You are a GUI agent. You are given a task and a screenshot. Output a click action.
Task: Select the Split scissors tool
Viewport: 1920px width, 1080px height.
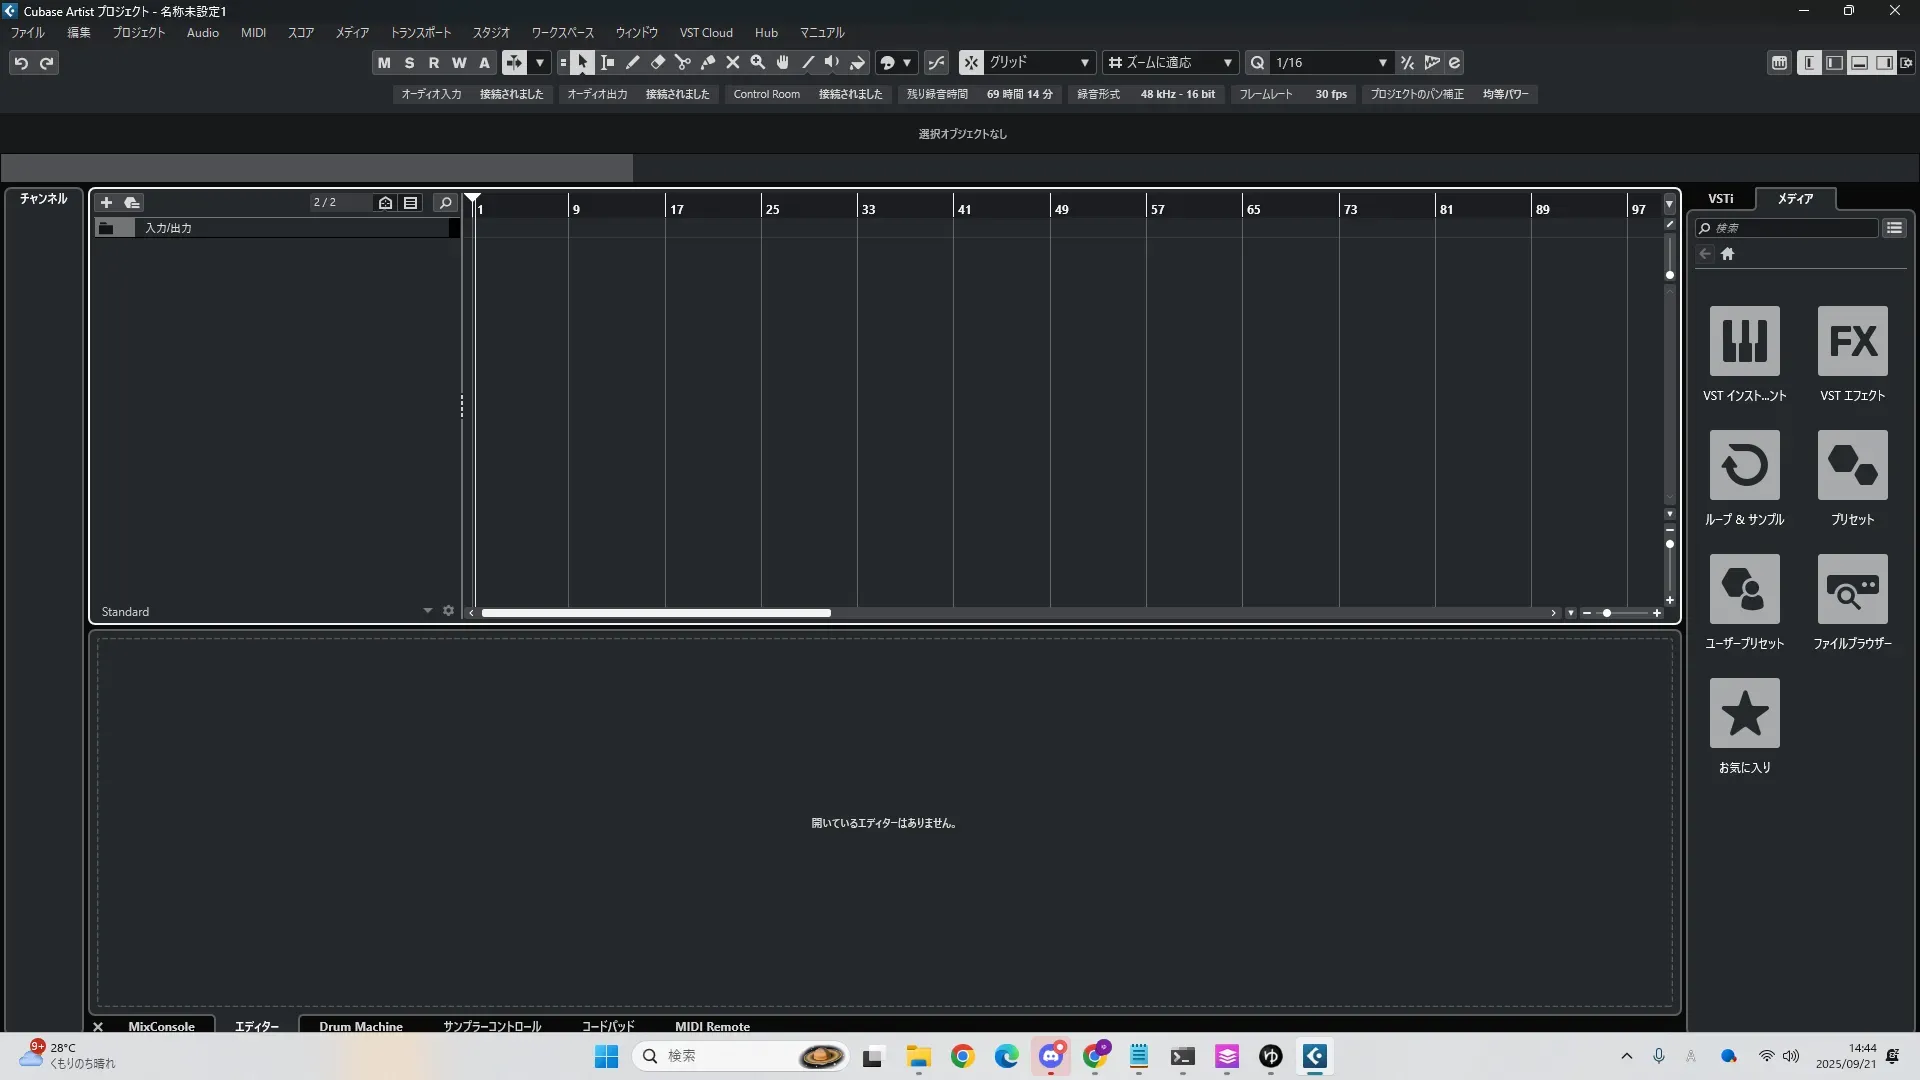[683, 63]
